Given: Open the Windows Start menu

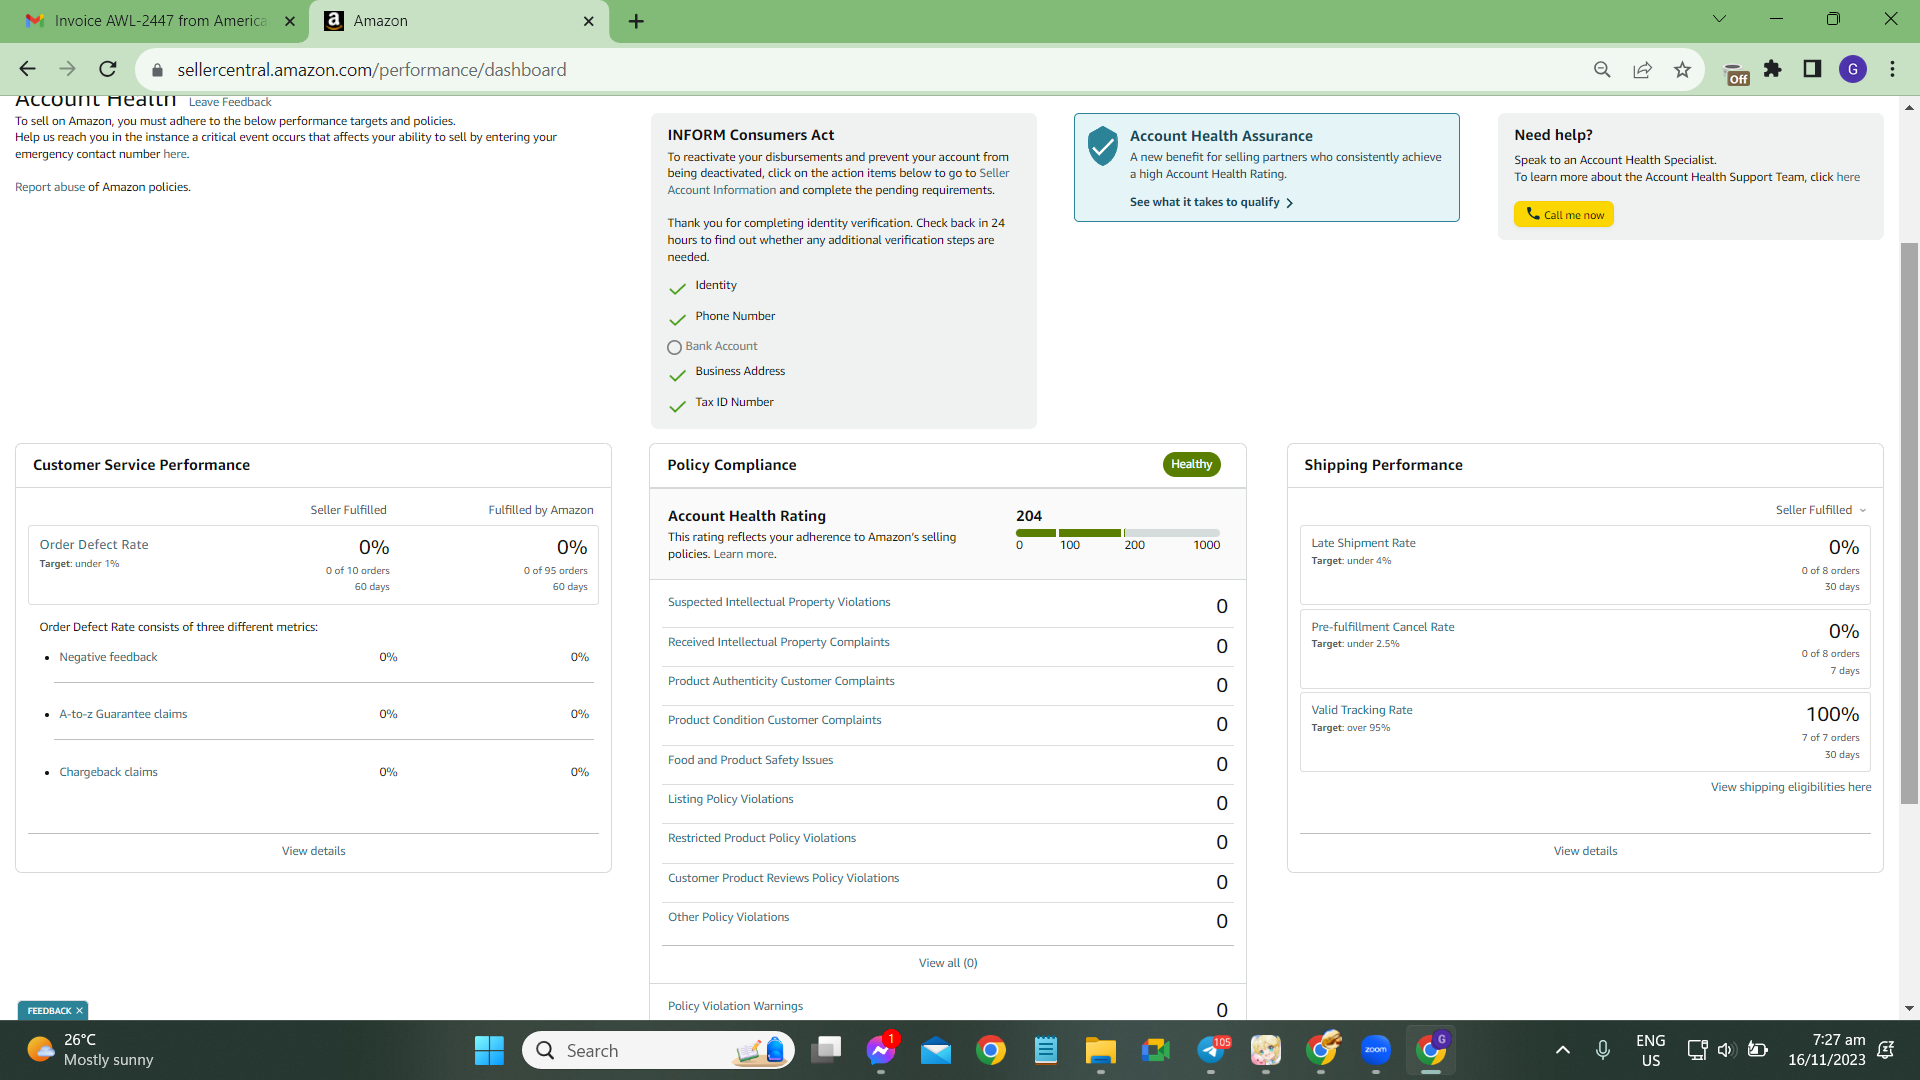Looking at the screenshot, I should [489, 1050].
